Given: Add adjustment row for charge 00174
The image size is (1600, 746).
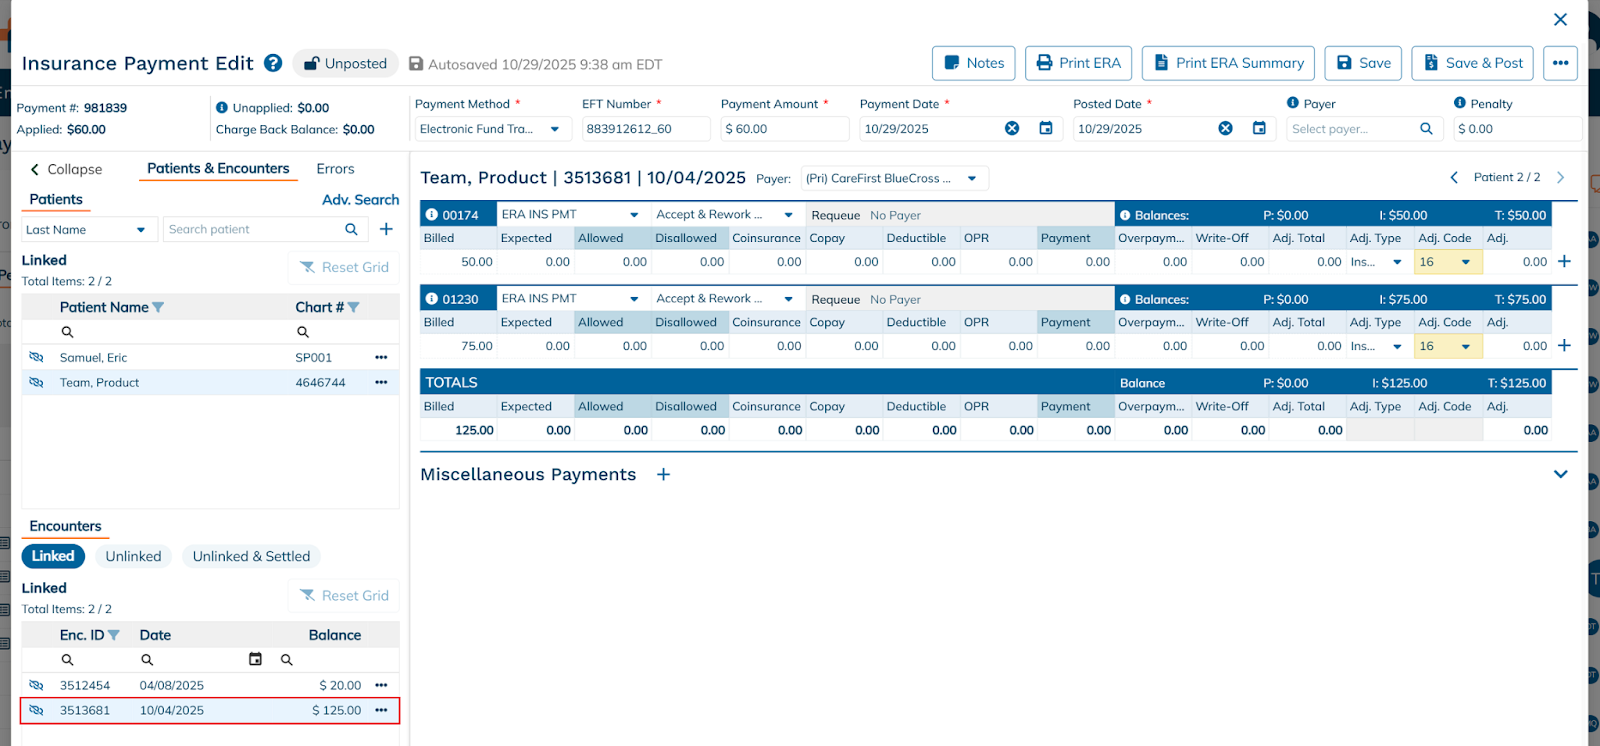Looking at the screenshot, I should 1564,261.
